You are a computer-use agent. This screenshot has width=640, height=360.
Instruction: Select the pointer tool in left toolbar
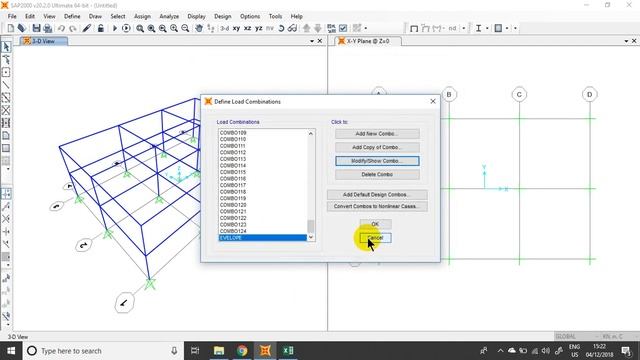(x=6, y=47)
